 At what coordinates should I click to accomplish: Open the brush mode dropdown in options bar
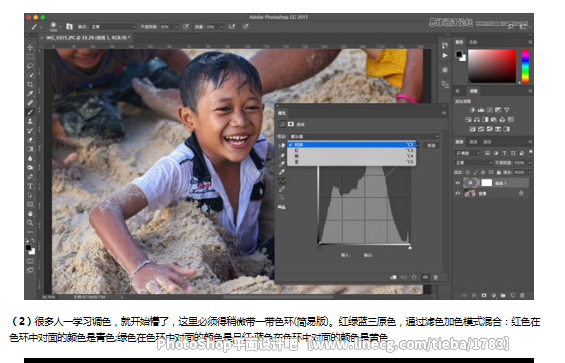113,27
